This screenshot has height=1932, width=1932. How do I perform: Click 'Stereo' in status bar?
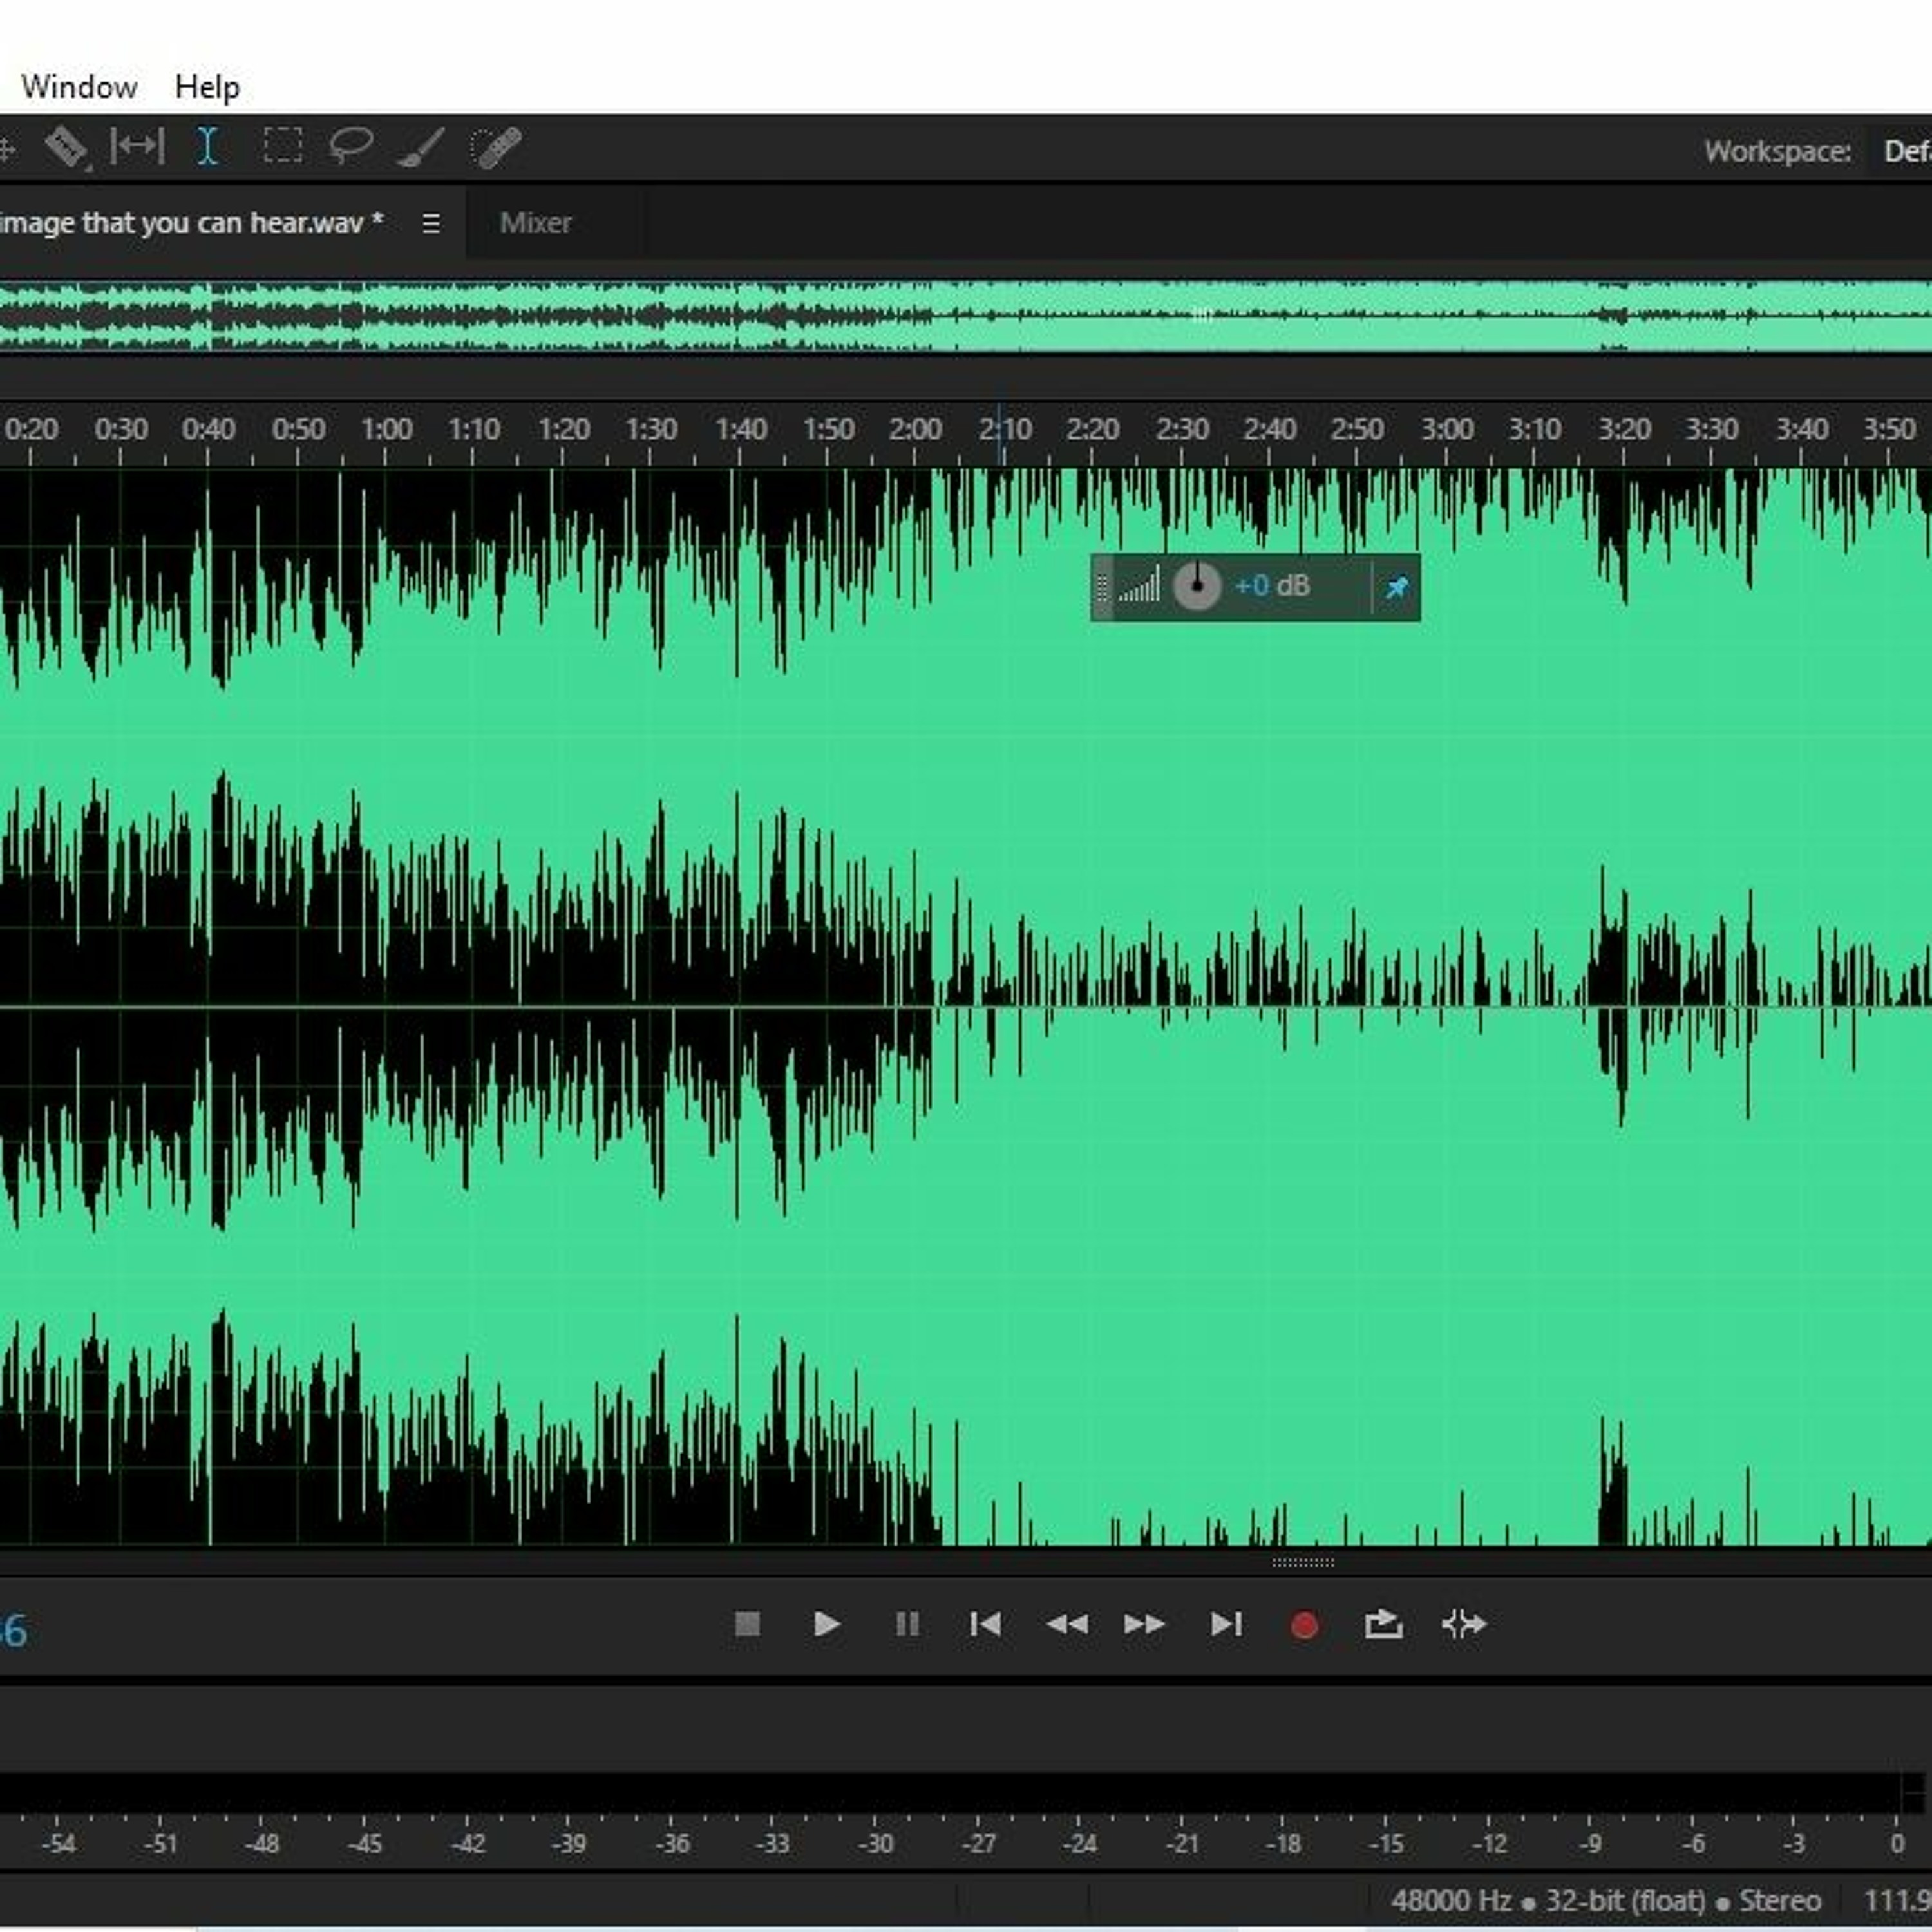pos(1780,1901)
